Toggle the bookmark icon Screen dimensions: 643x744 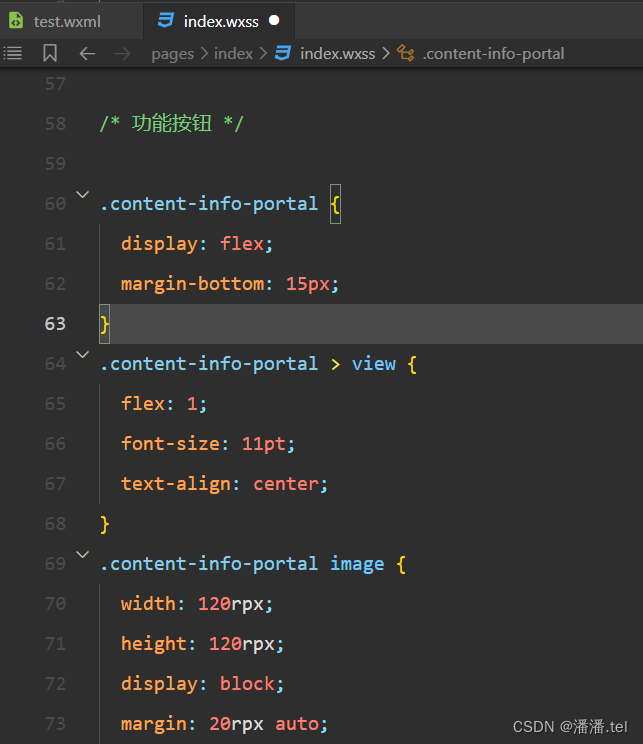pos(50,53)
